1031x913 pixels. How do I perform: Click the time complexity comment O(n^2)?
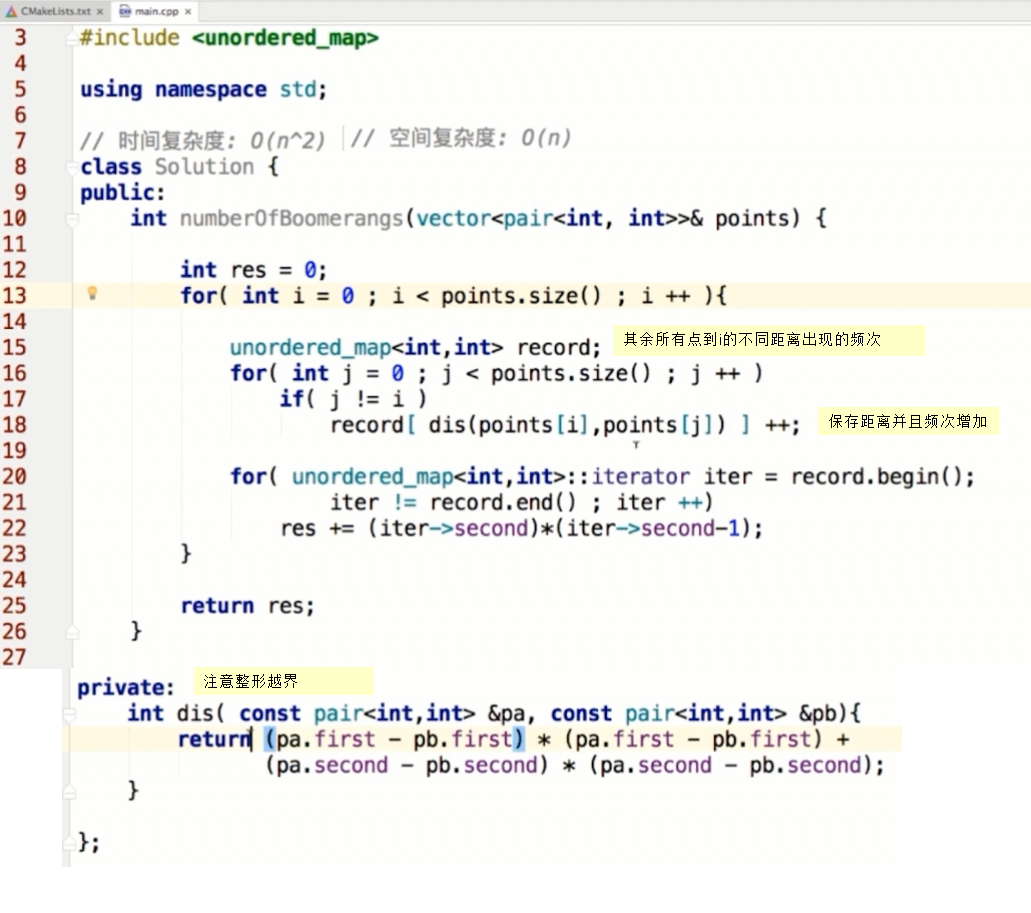[203, 141]
